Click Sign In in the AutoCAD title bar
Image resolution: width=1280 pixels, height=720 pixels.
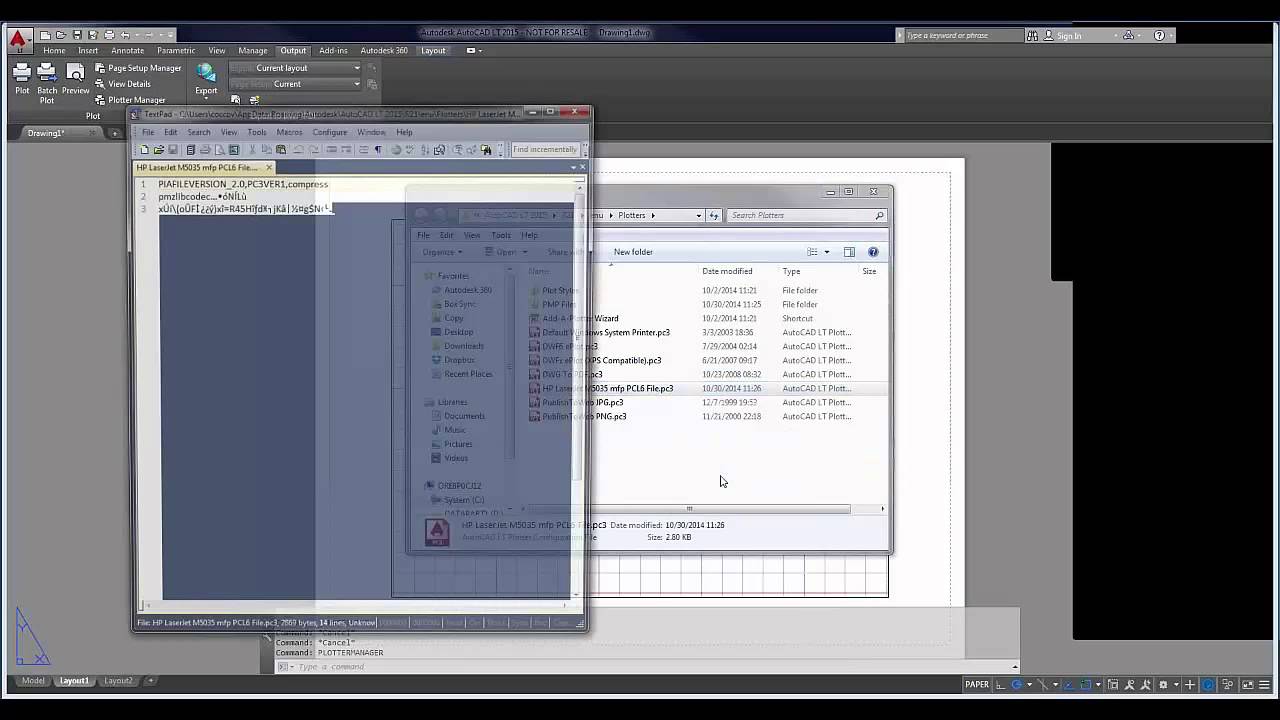coord(1069,35)
